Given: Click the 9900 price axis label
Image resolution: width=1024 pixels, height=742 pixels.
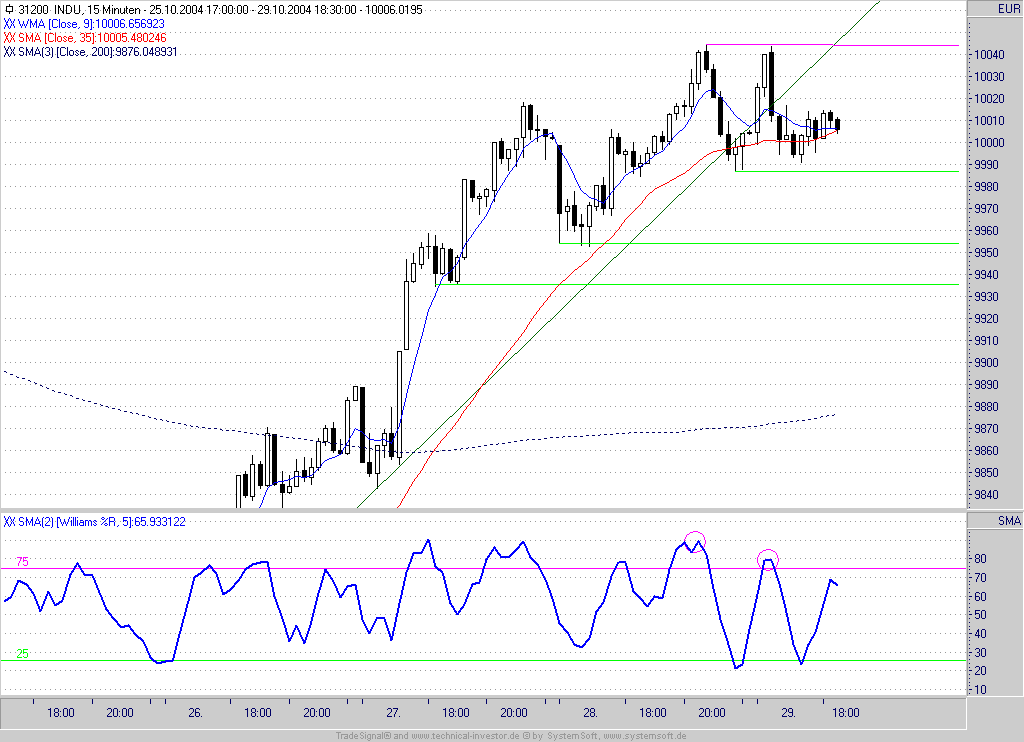Looking at the screenshot, I should [987, 363].
